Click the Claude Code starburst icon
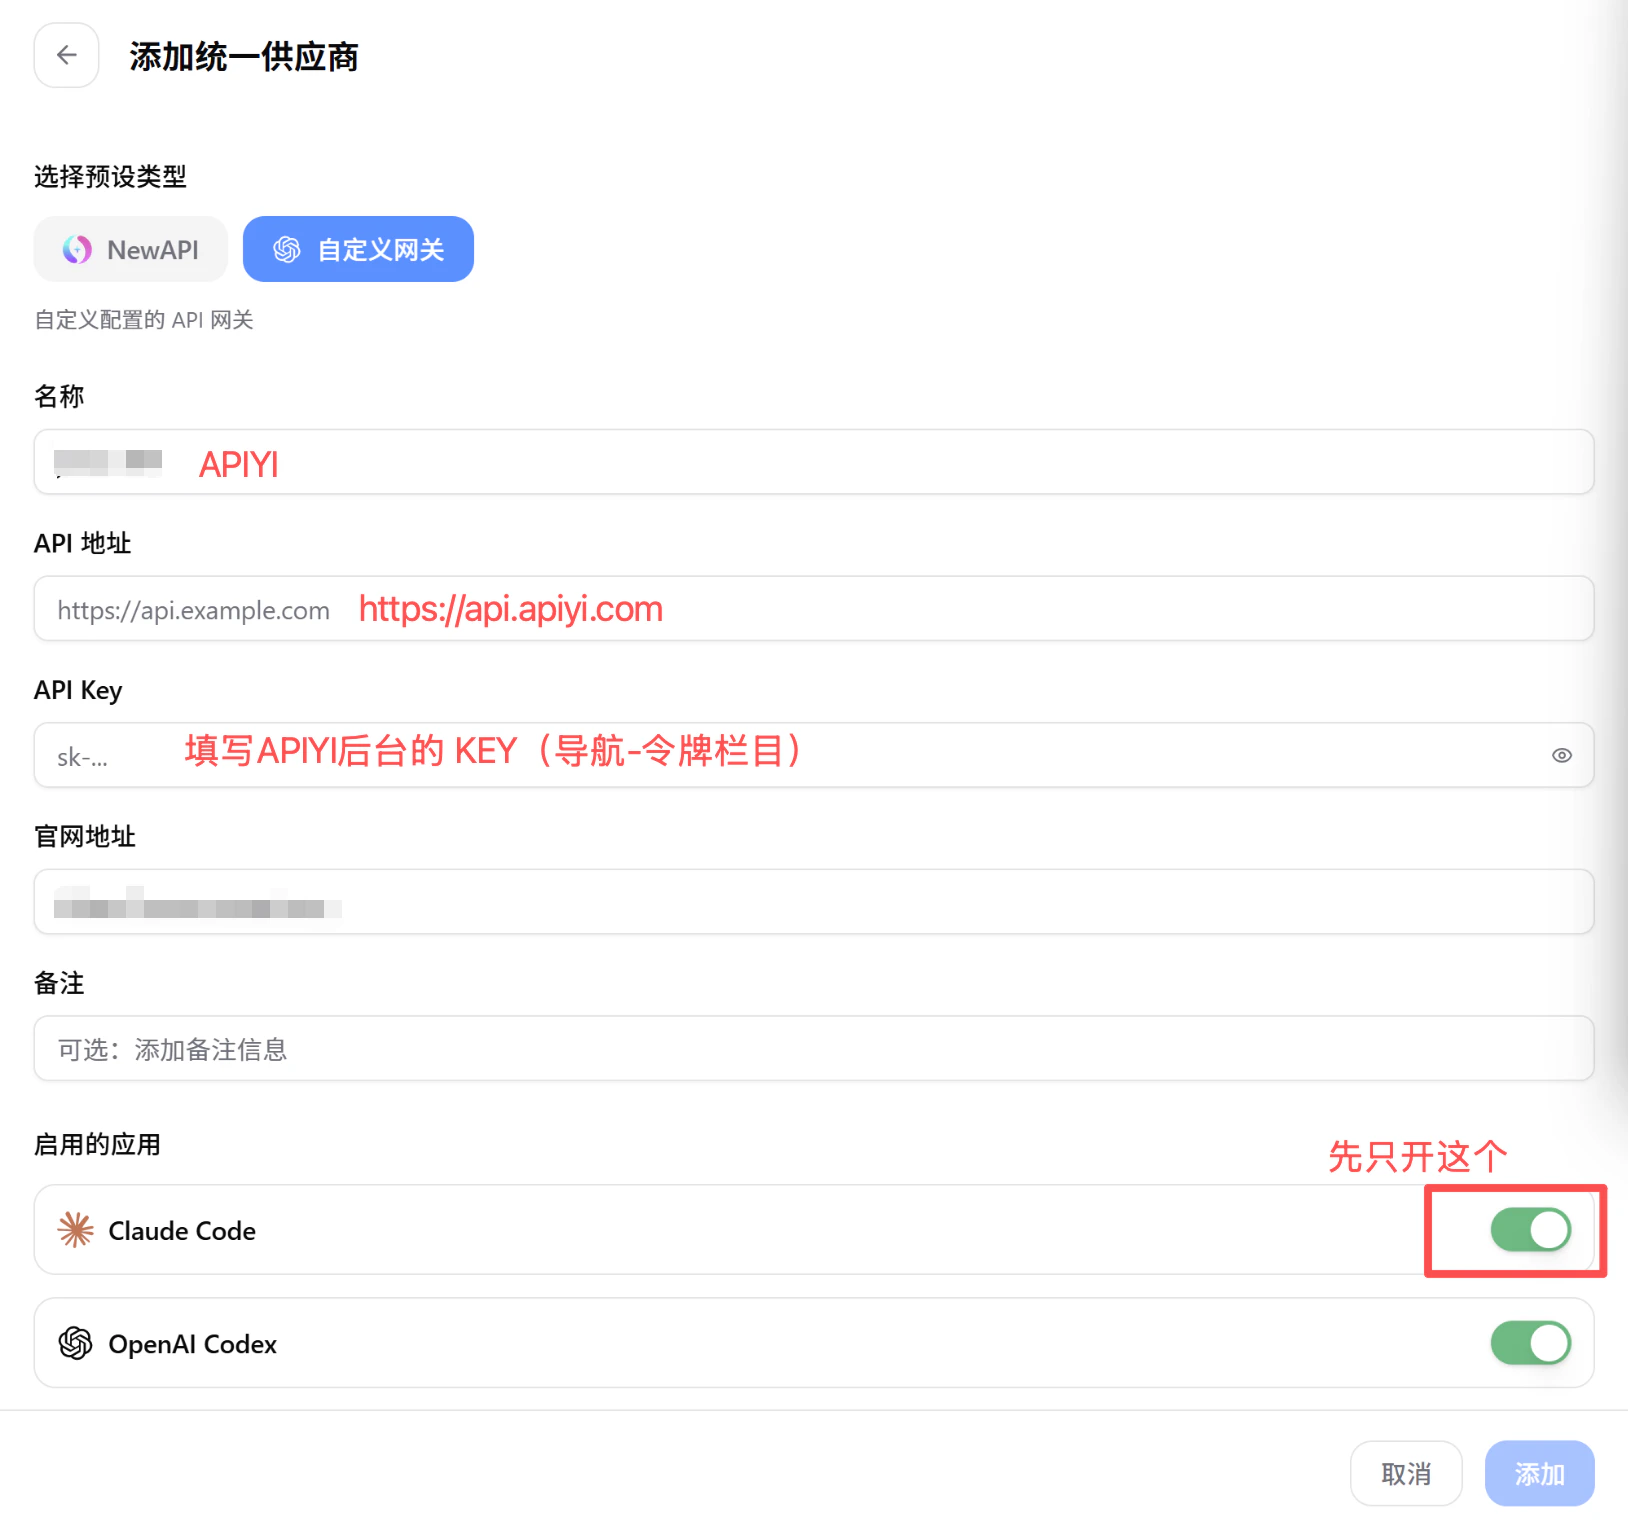 click(x=74, y=1230)
